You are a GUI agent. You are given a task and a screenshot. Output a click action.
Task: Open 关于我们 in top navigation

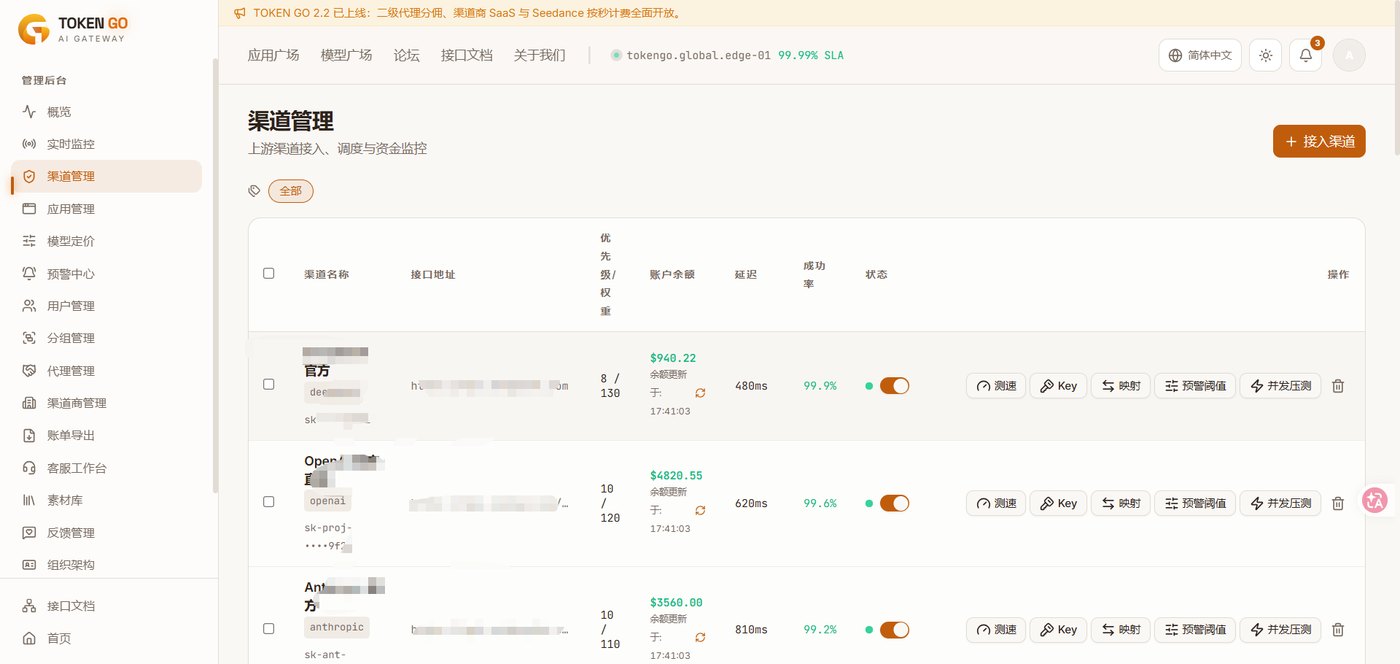539,55
